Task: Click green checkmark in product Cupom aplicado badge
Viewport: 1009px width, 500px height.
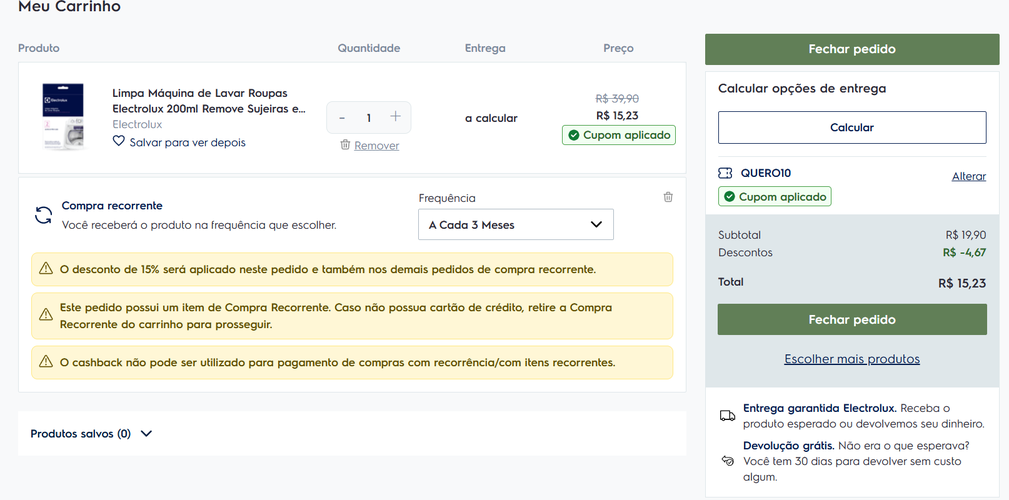Action: coord(573,135)
